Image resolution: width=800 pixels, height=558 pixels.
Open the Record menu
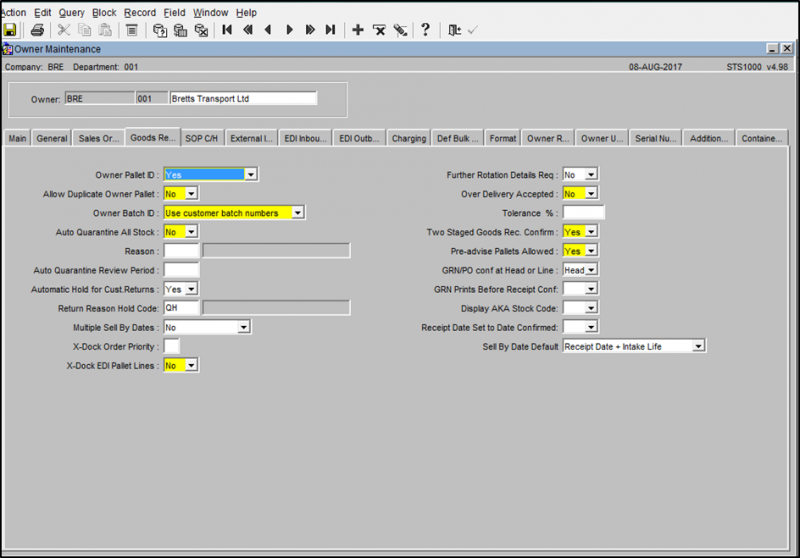coord(140,12)
